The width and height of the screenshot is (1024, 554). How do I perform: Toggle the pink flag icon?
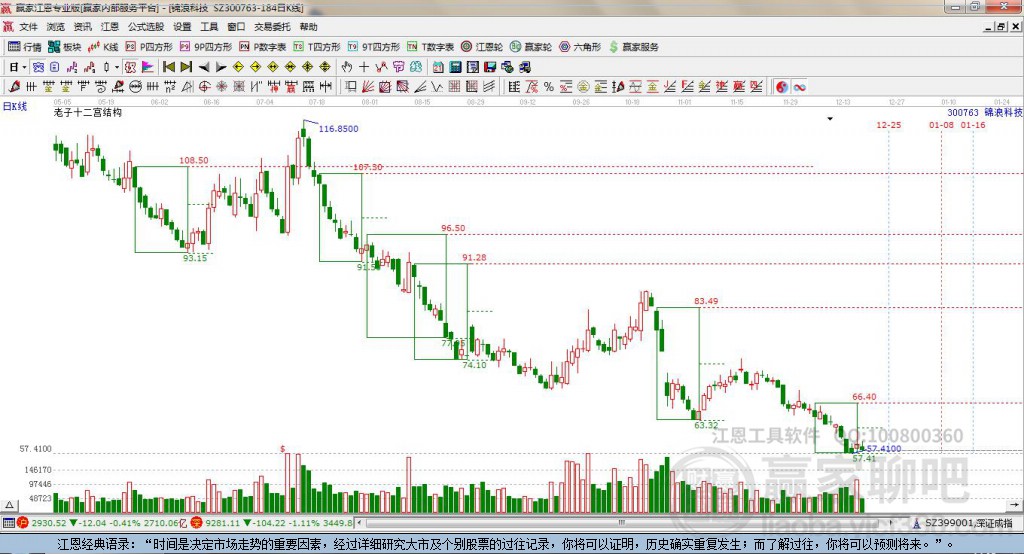point(148,67)
